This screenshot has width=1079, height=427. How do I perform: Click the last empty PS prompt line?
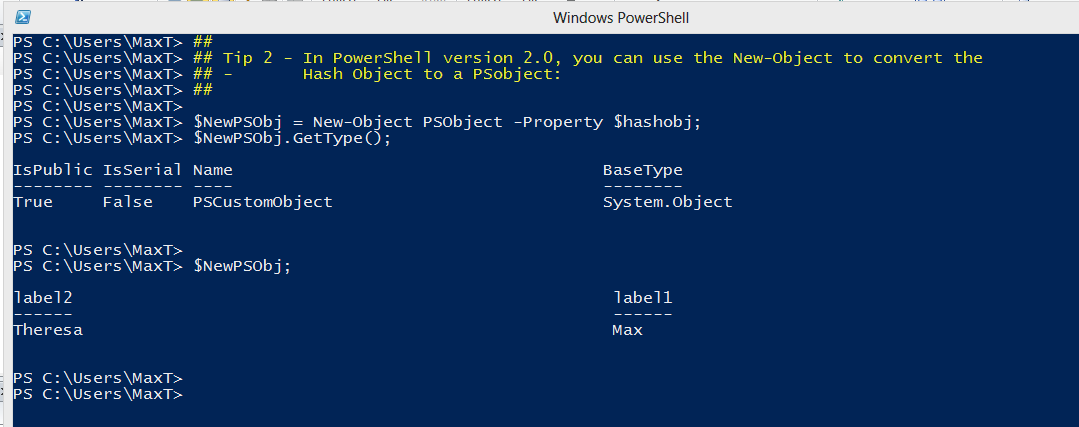pyautogui.click(x=98, y=395)
